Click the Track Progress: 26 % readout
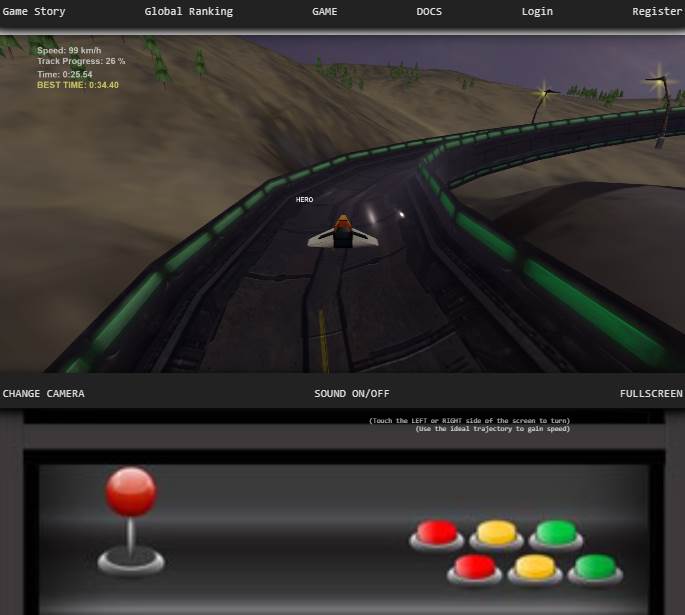 tap(81, 61)
